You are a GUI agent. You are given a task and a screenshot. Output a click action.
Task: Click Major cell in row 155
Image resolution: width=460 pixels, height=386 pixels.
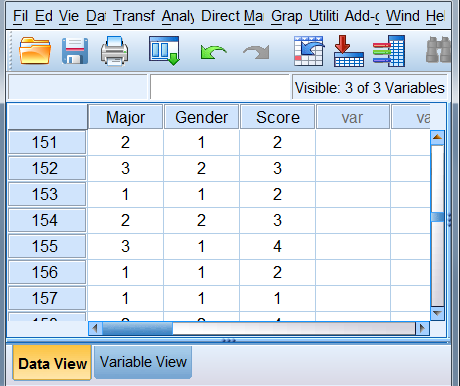pos(125,246)
